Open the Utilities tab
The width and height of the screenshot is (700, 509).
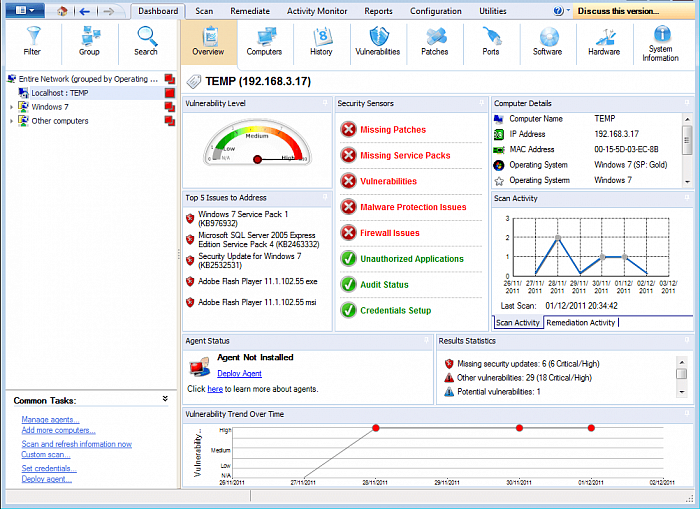[x=493, y=11]
